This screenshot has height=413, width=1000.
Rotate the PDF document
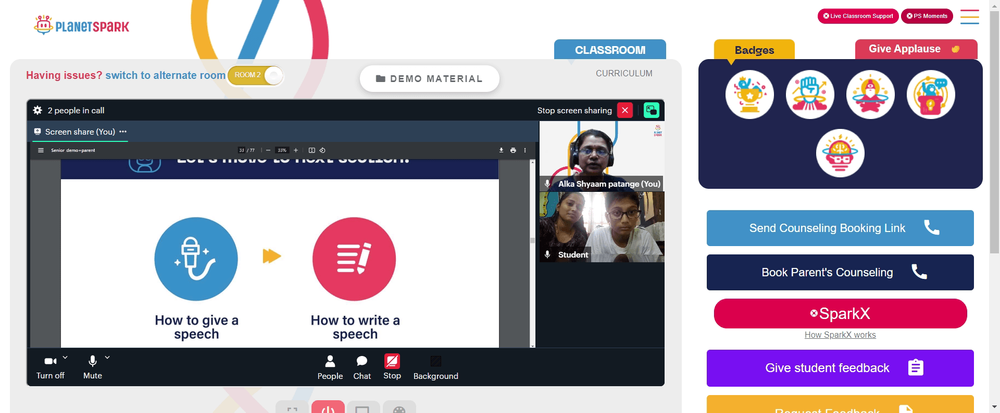[323, 150]
